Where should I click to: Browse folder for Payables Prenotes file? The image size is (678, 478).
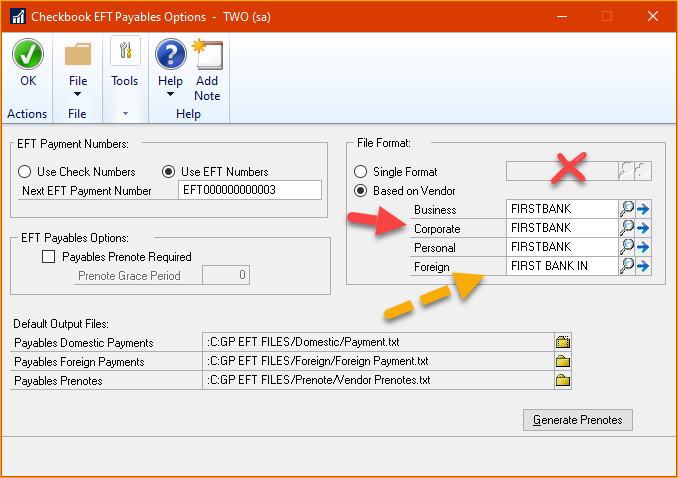pyautogui.click(x=563, y=380)
